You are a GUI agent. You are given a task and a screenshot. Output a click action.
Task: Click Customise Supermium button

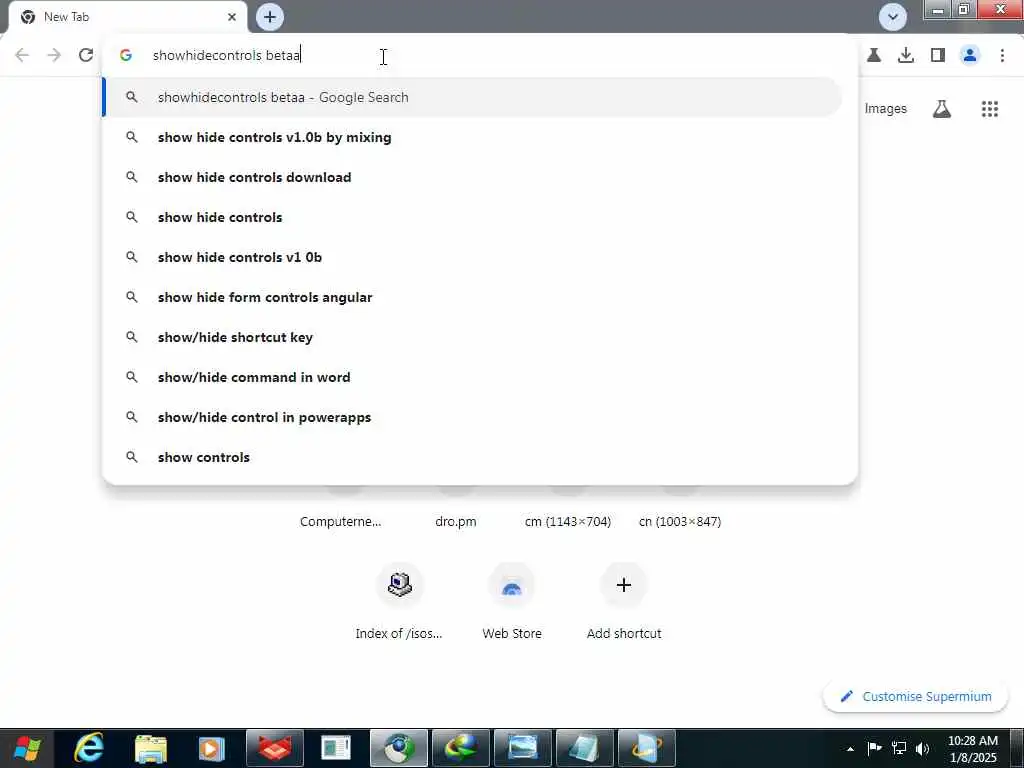tap(916, 696)
